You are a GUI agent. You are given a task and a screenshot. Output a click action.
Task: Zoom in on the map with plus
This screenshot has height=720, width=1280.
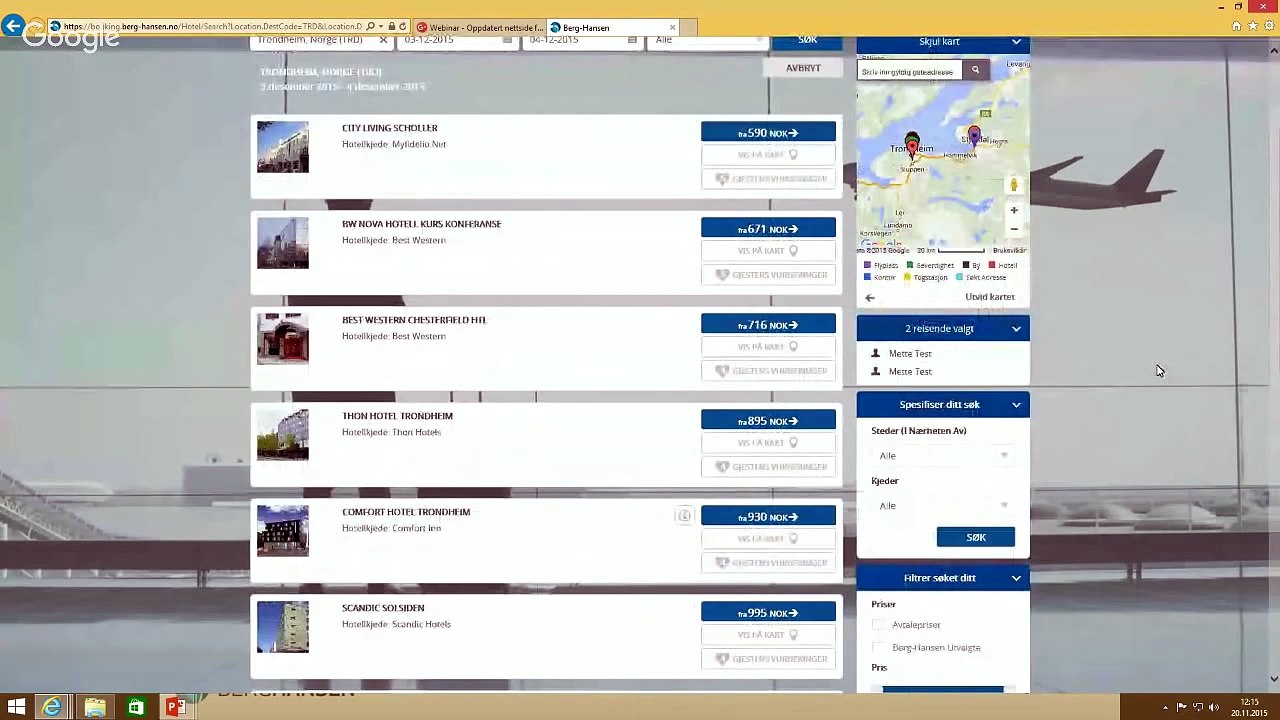click(x=1013, y=210)
